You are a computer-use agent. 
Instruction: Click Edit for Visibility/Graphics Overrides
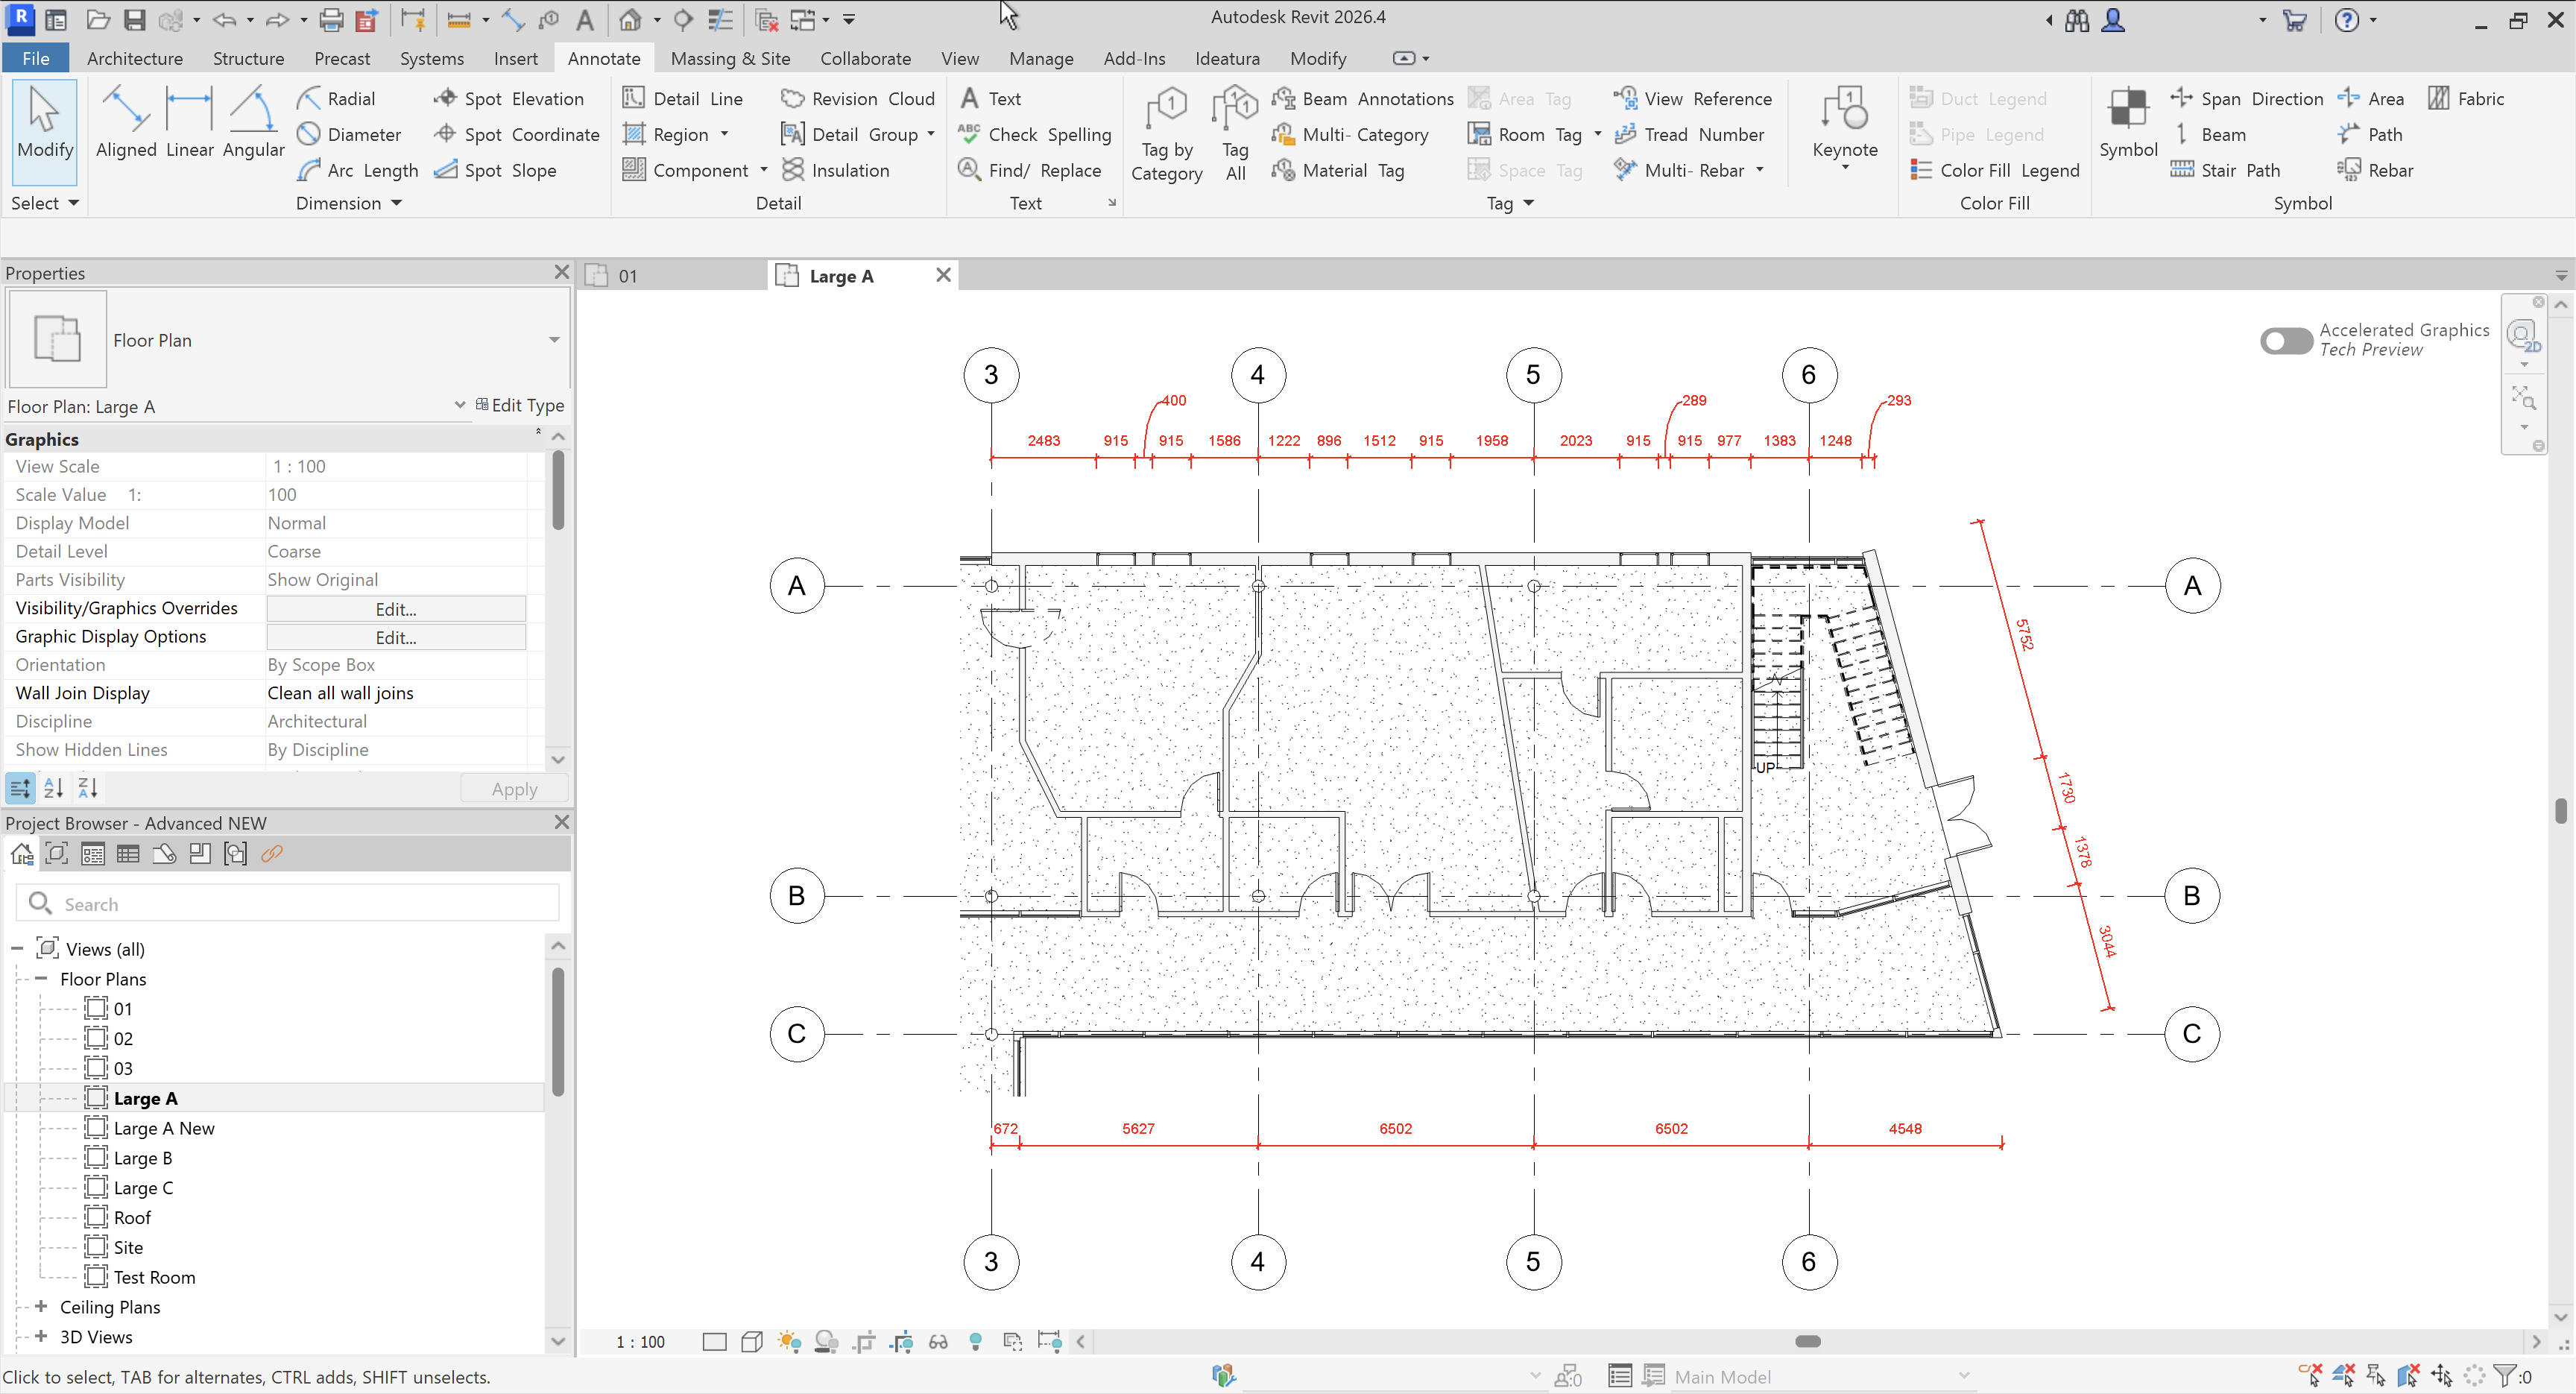click(x=396, y=608)
